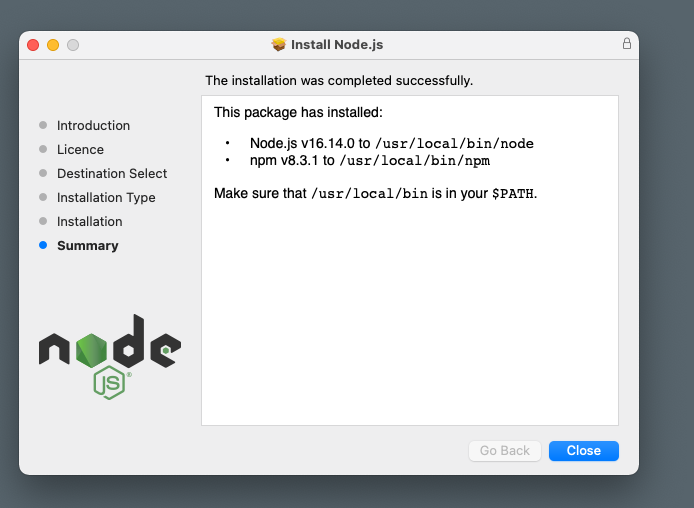Click the Node.js v16.14.0 install line

[392, 143]
